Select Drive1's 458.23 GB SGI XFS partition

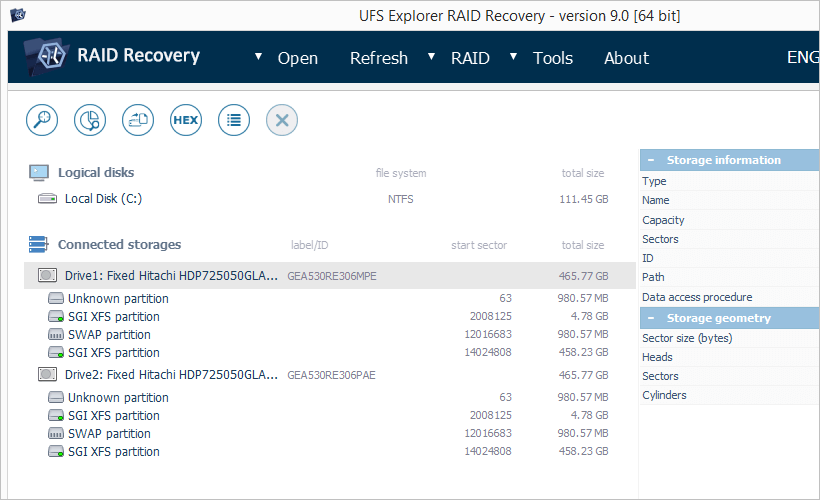coord(113,353)
